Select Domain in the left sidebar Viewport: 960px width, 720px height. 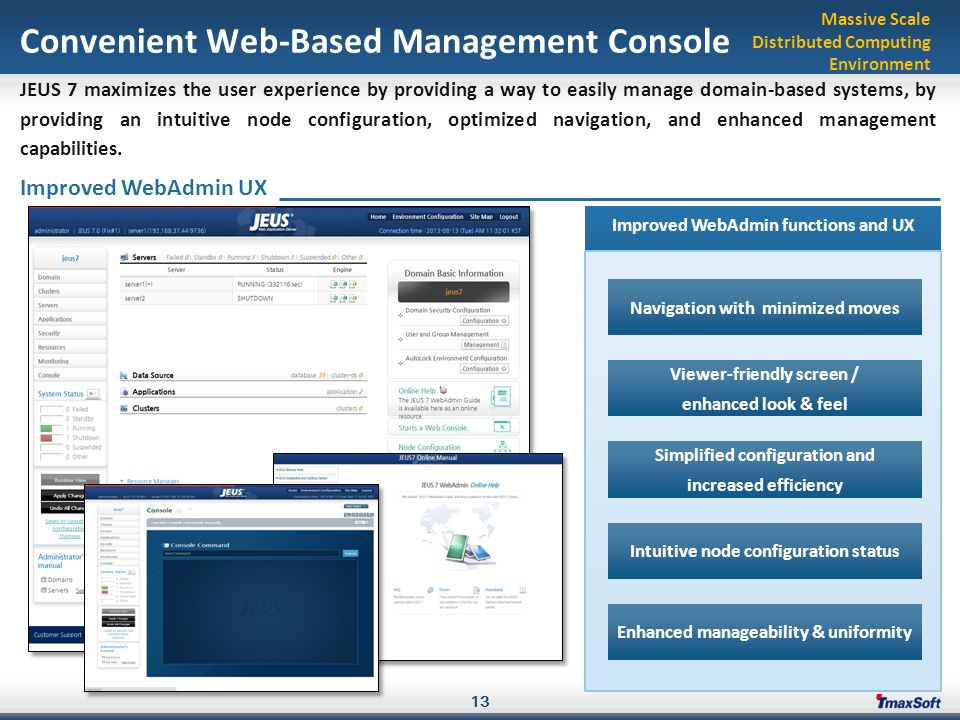tap(70, 277)
